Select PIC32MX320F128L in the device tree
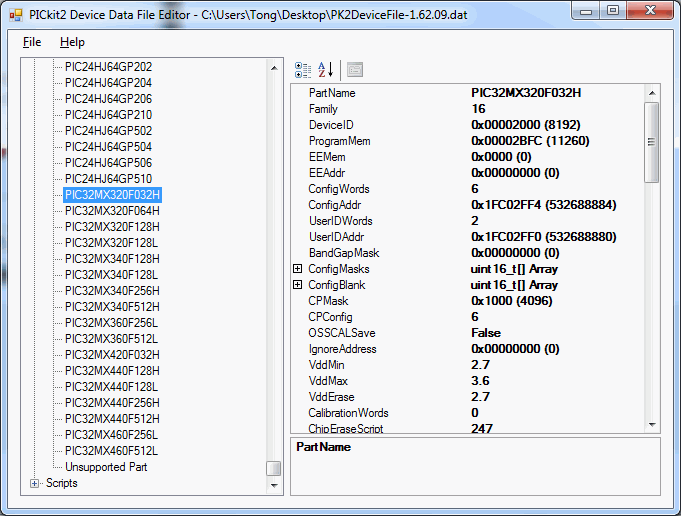 [112, 243]
